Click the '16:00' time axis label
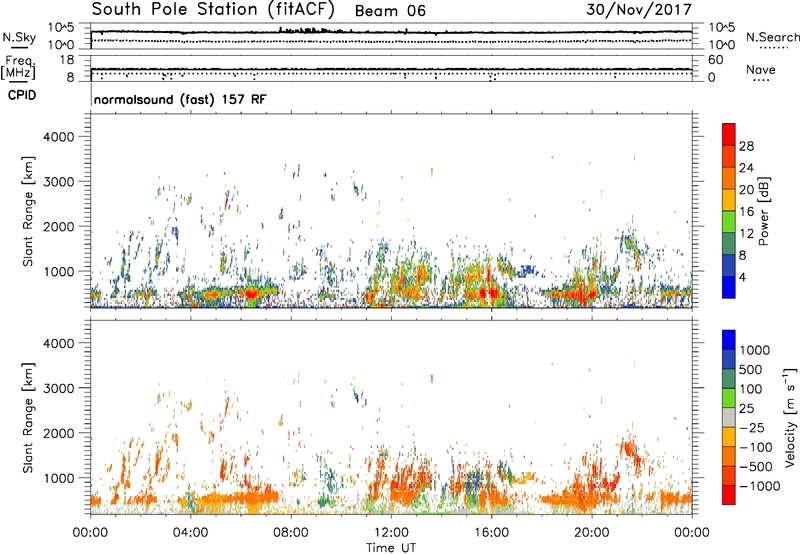Viewport: 800px width, 554px height. (x=492, y=533)
